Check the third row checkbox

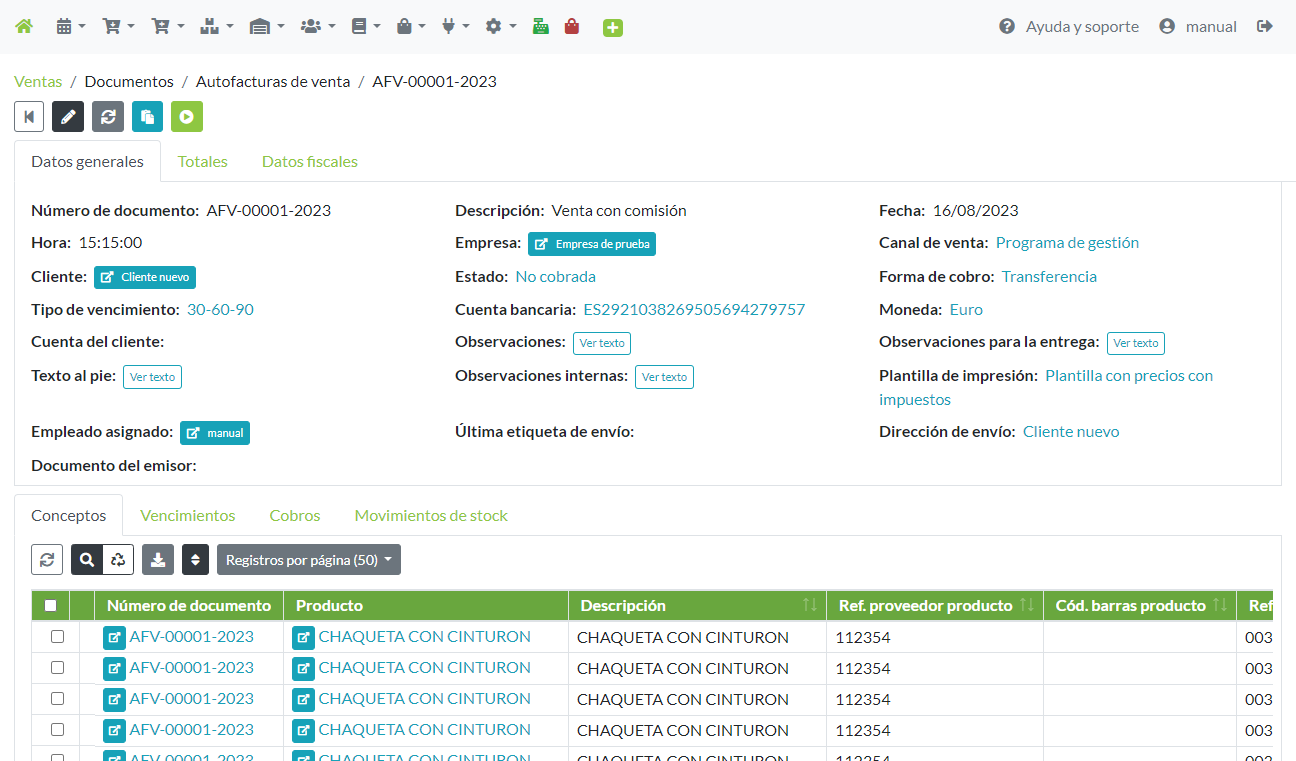click(x=57, y=699)
